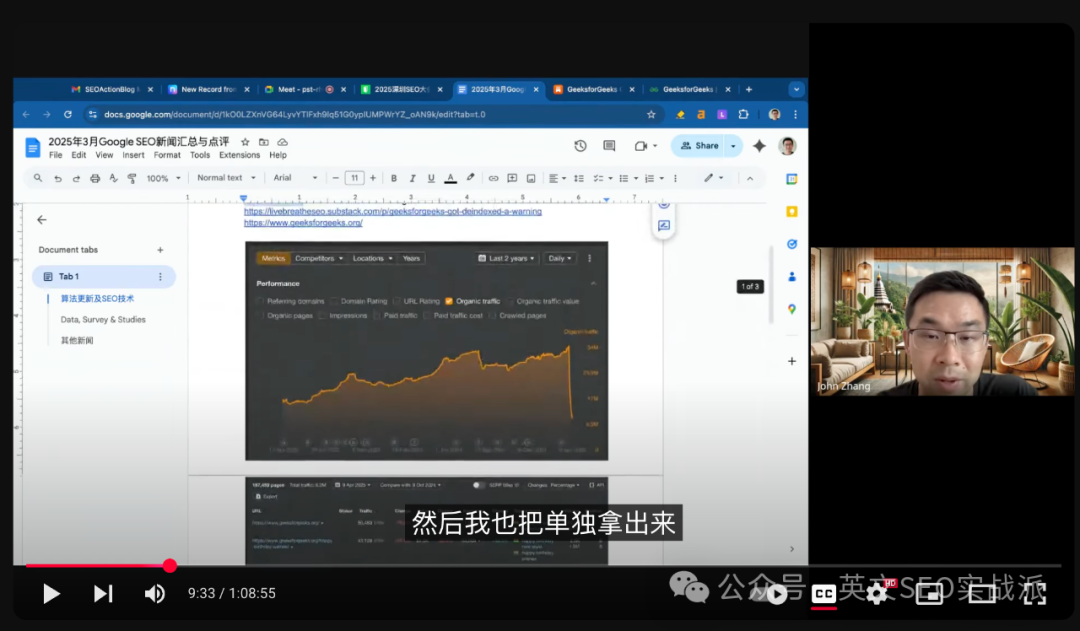Open Google Docs version history

coord(580,146)
